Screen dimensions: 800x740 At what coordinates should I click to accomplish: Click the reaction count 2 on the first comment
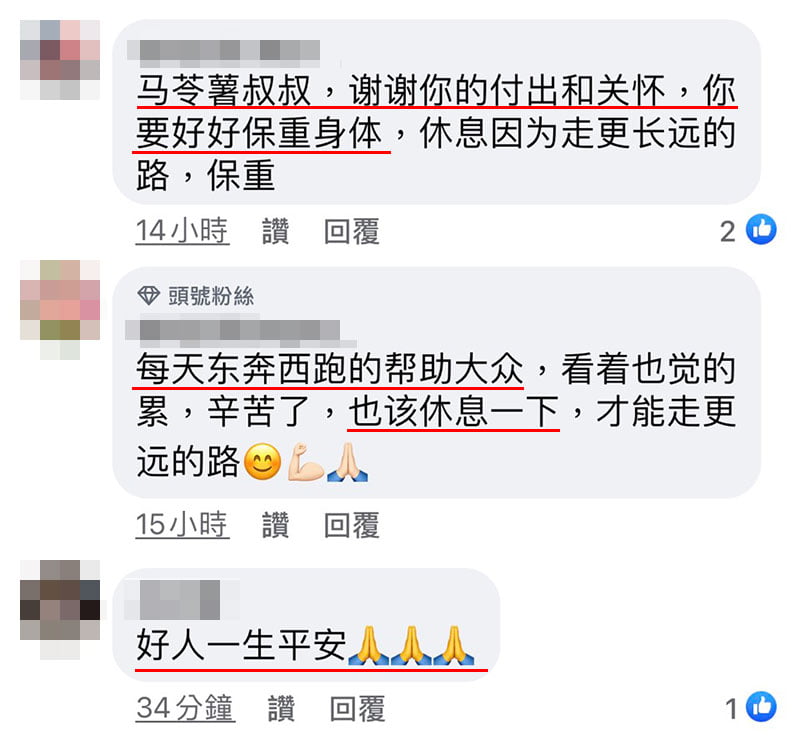[x=728, y=231]
